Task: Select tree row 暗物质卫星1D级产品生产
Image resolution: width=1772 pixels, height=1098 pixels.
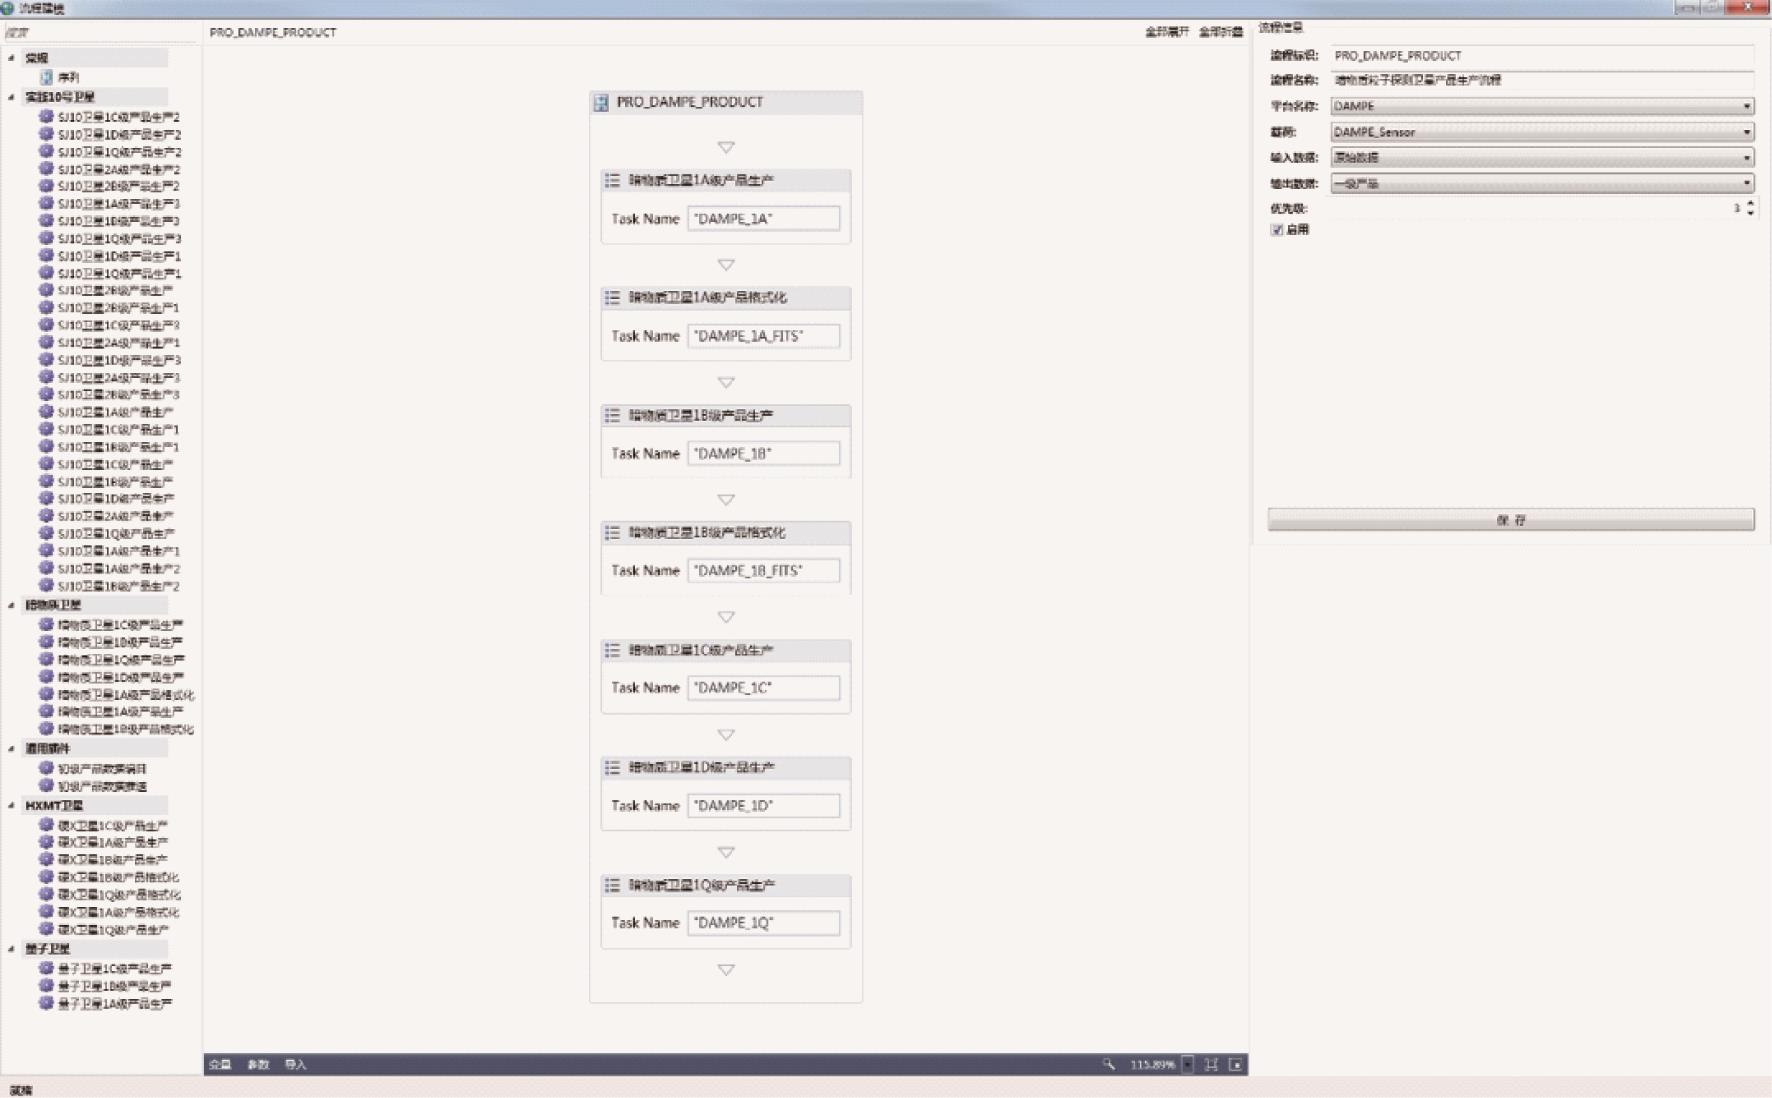Action: tap(112, 677)
